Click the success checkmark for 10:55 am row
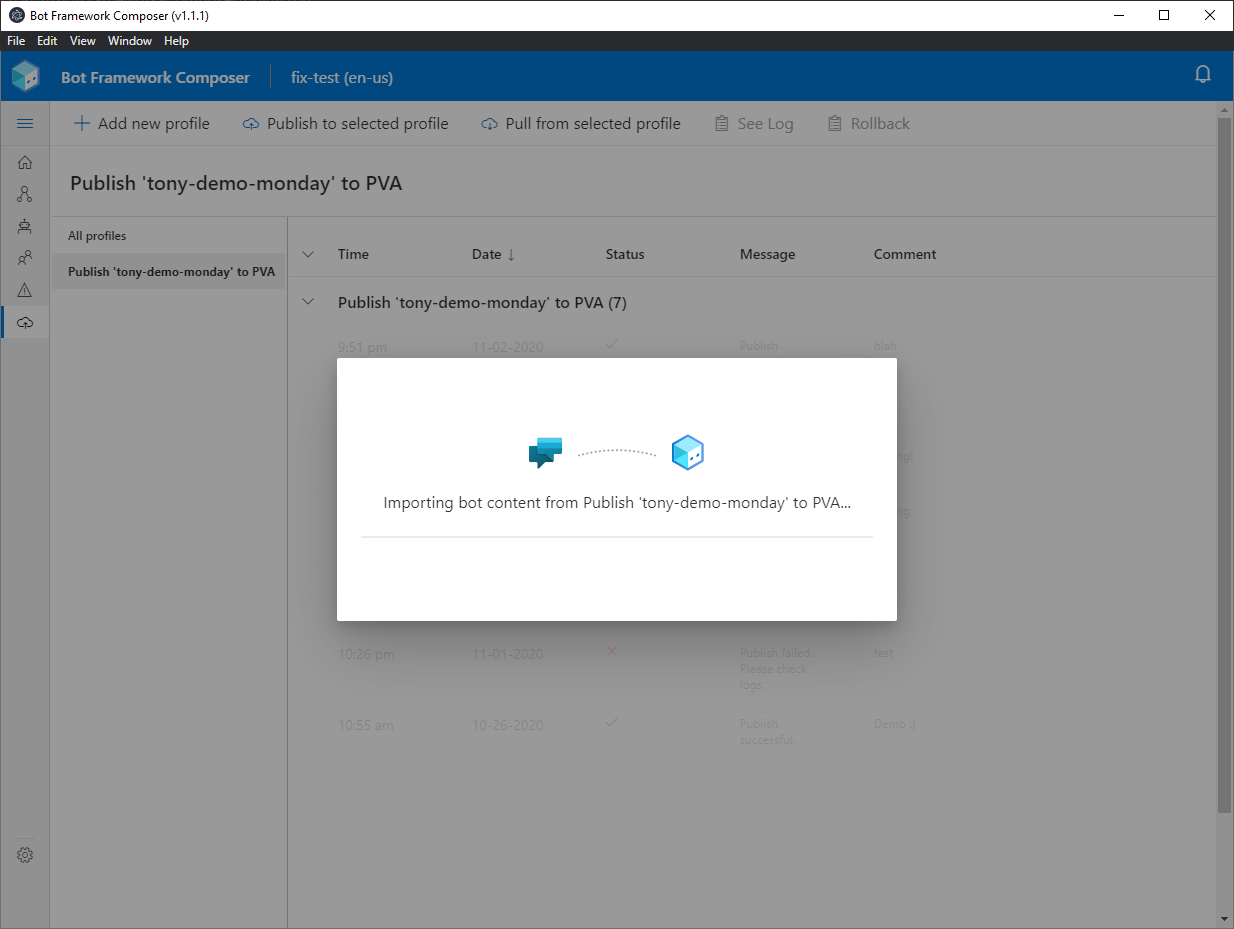This screenshot has width=1234, height=929. [612, 721]
